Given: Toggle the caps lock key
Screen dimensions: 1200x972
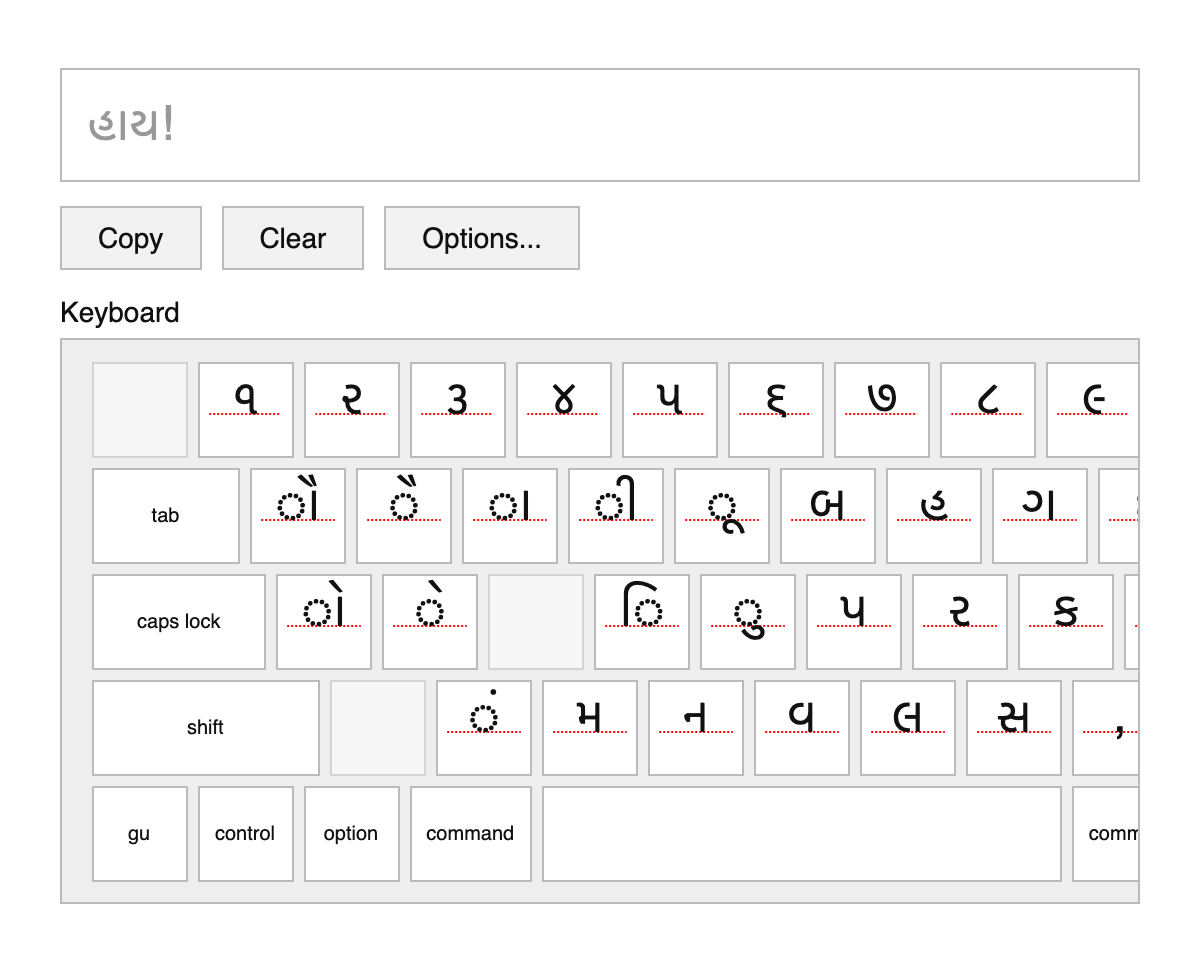Looking at the screenshot, I should [179, 622].
